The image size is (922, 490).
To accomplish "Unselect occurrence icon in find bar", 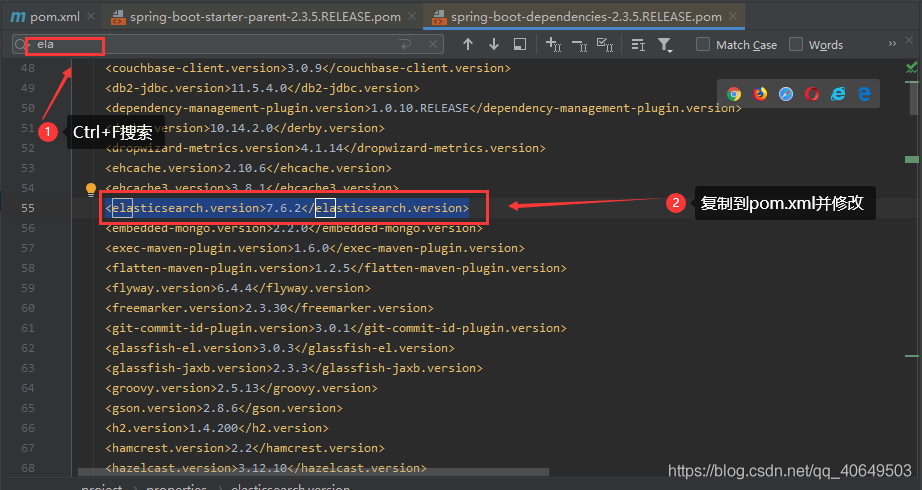I will (579, 45).
